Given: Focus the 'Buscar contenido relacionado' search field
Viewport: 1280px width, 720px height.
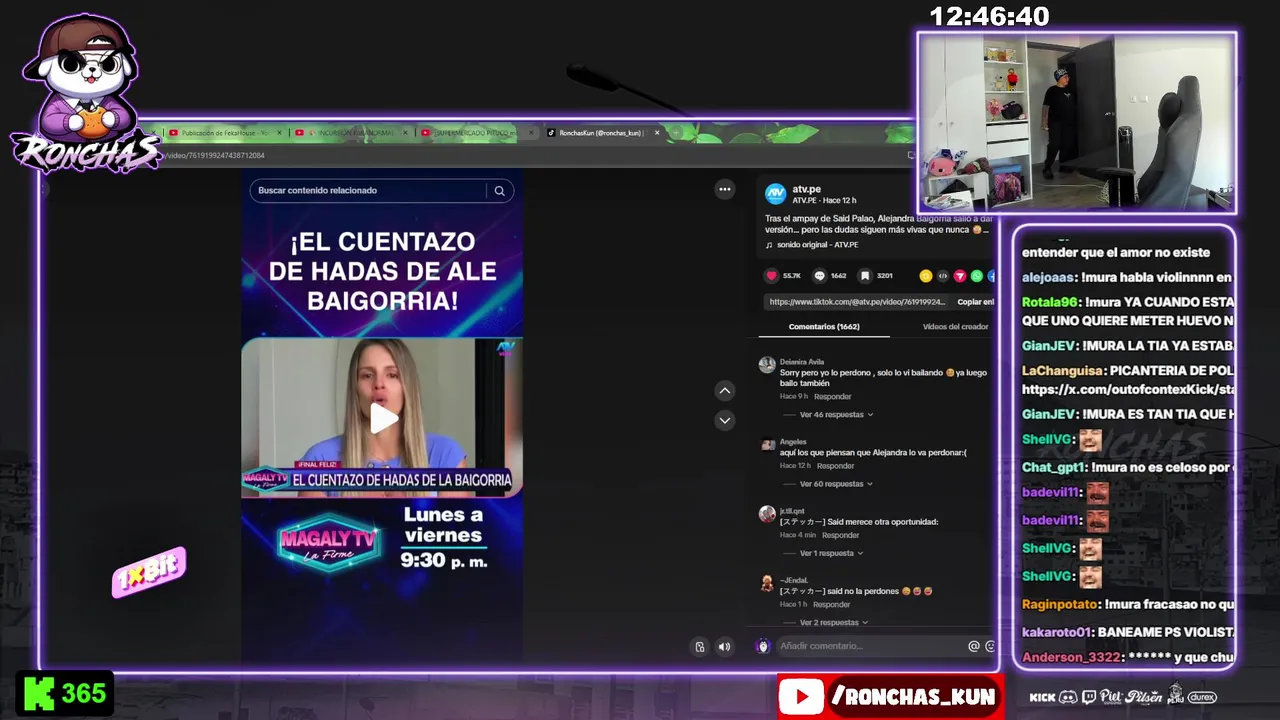Looking at the screenshot, I should click(381, 190).
